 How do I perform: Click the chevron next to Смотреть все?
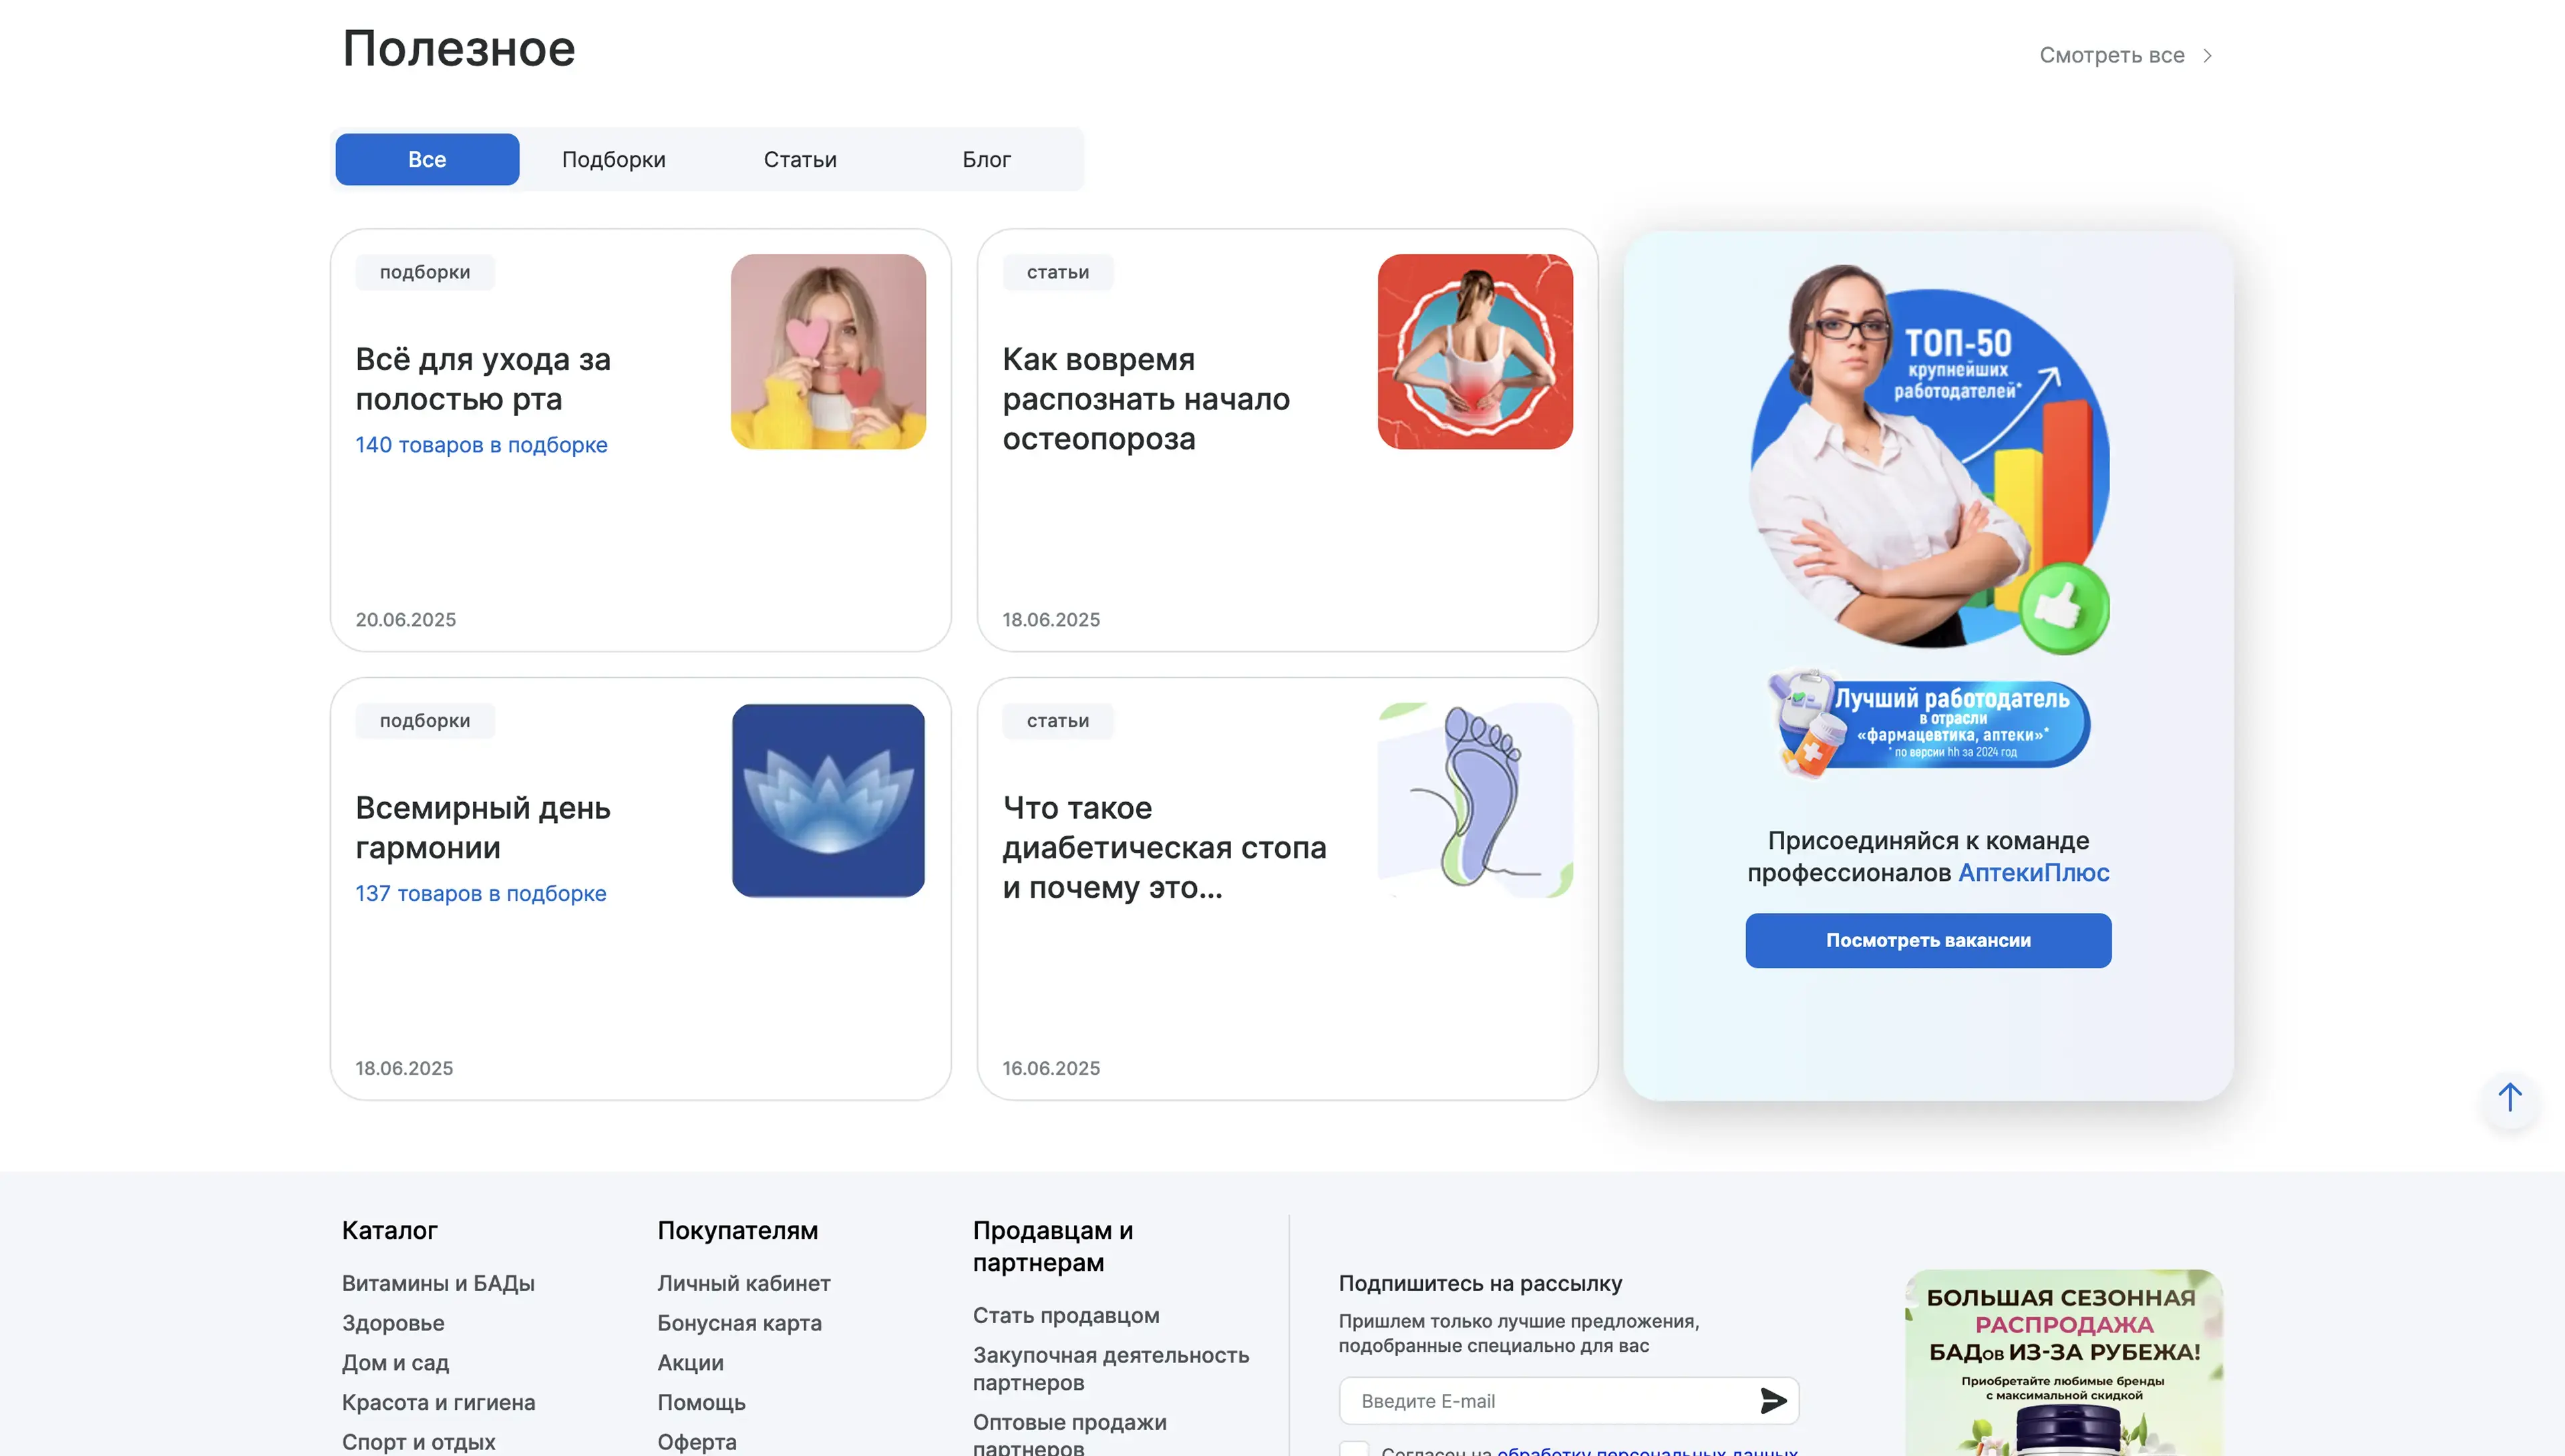2207,56
